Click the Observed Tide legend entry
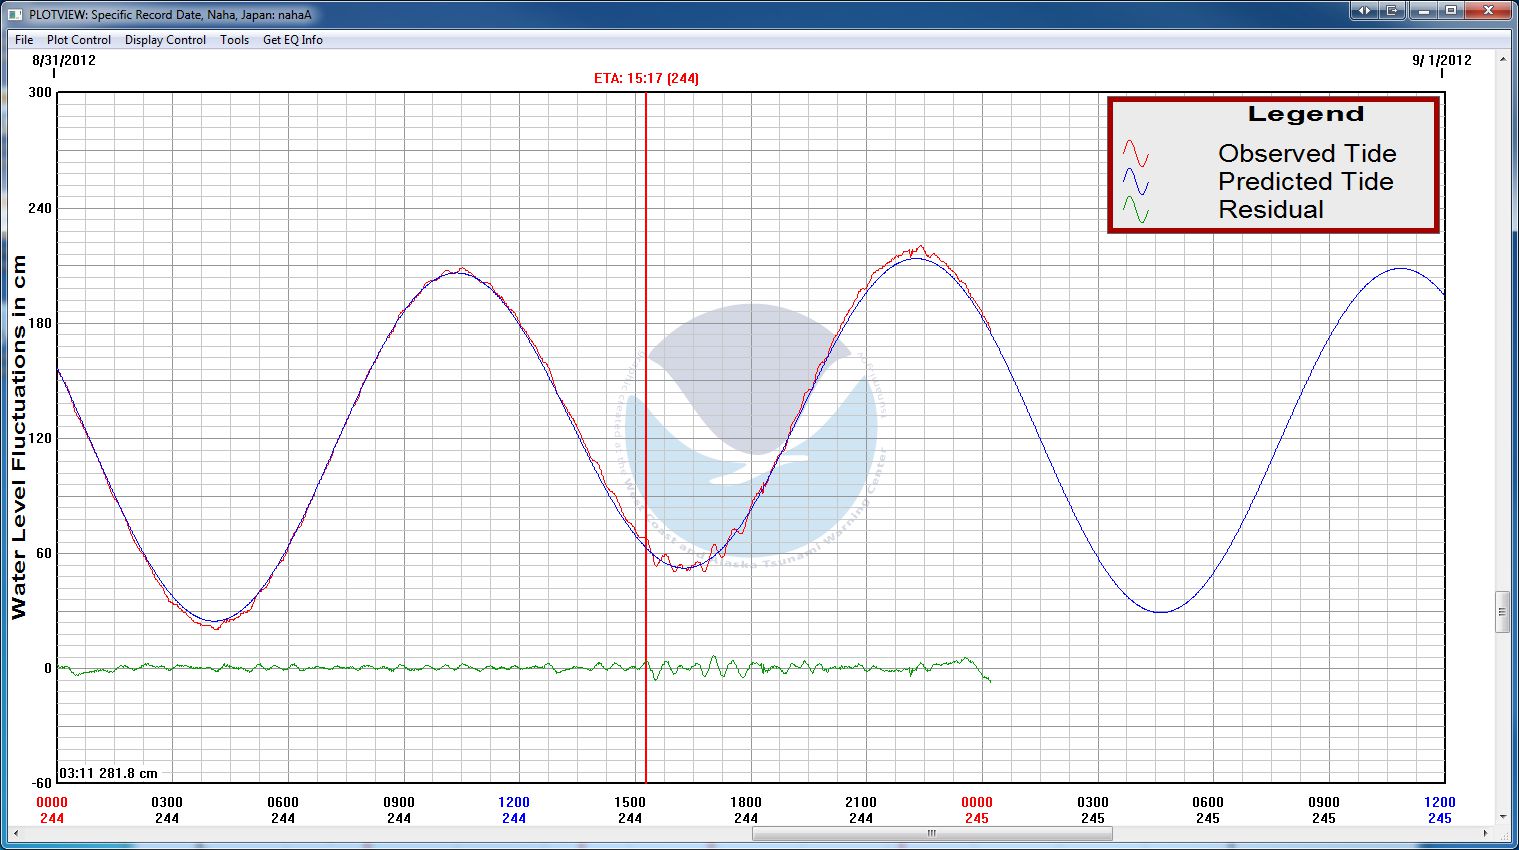Viewport: 1519px width, 850px height. pos(1306,153)
